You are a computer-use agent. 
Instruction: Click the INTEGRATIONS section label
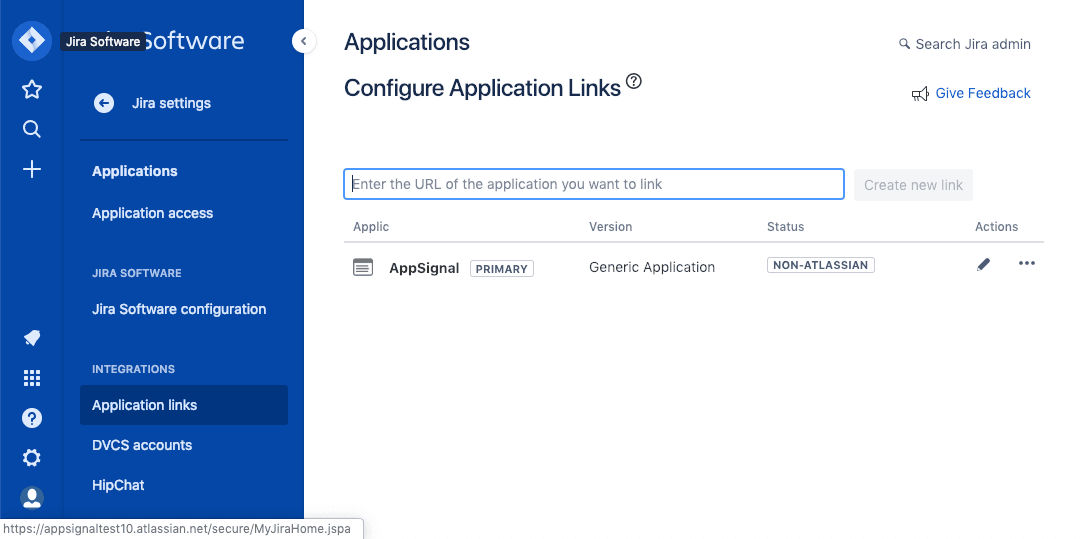133,369
